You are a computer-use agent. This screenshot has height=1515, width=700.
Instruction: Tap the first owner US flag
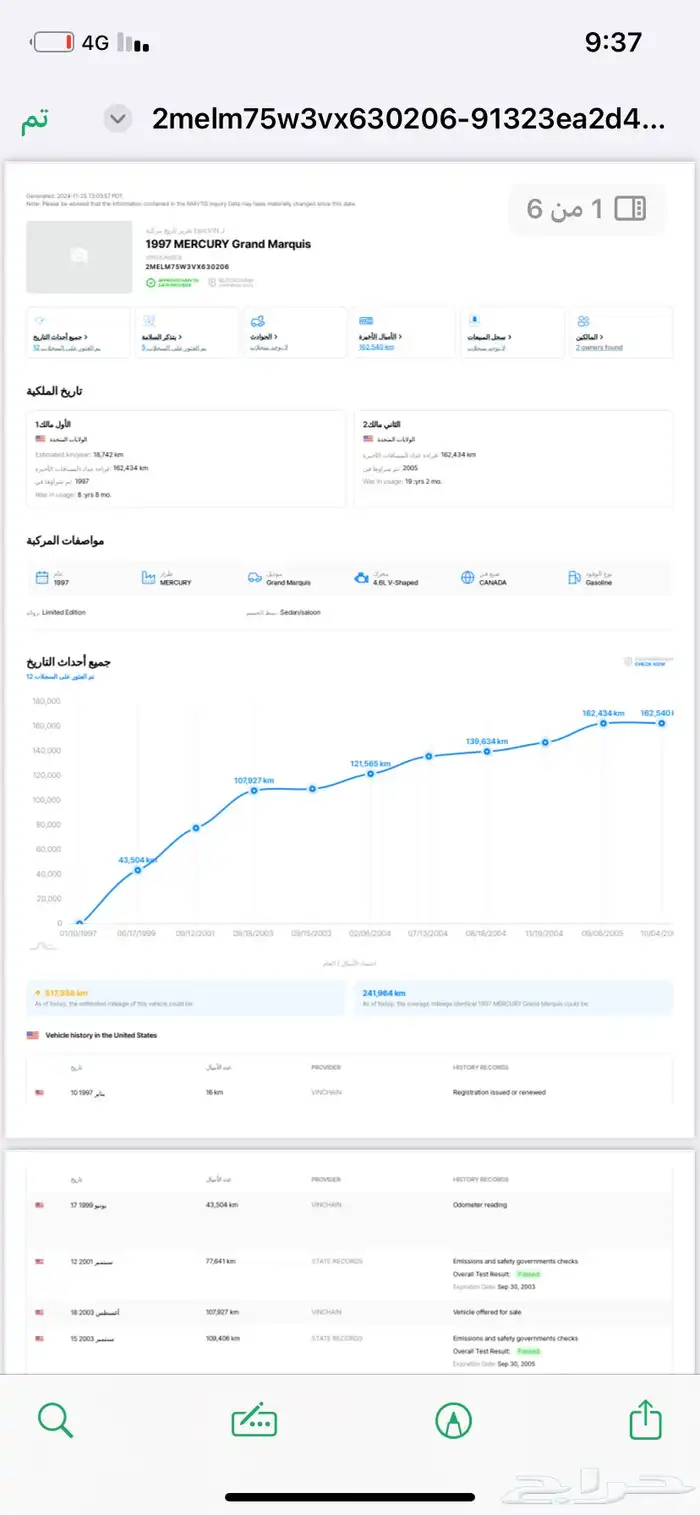tap(40, 439)
